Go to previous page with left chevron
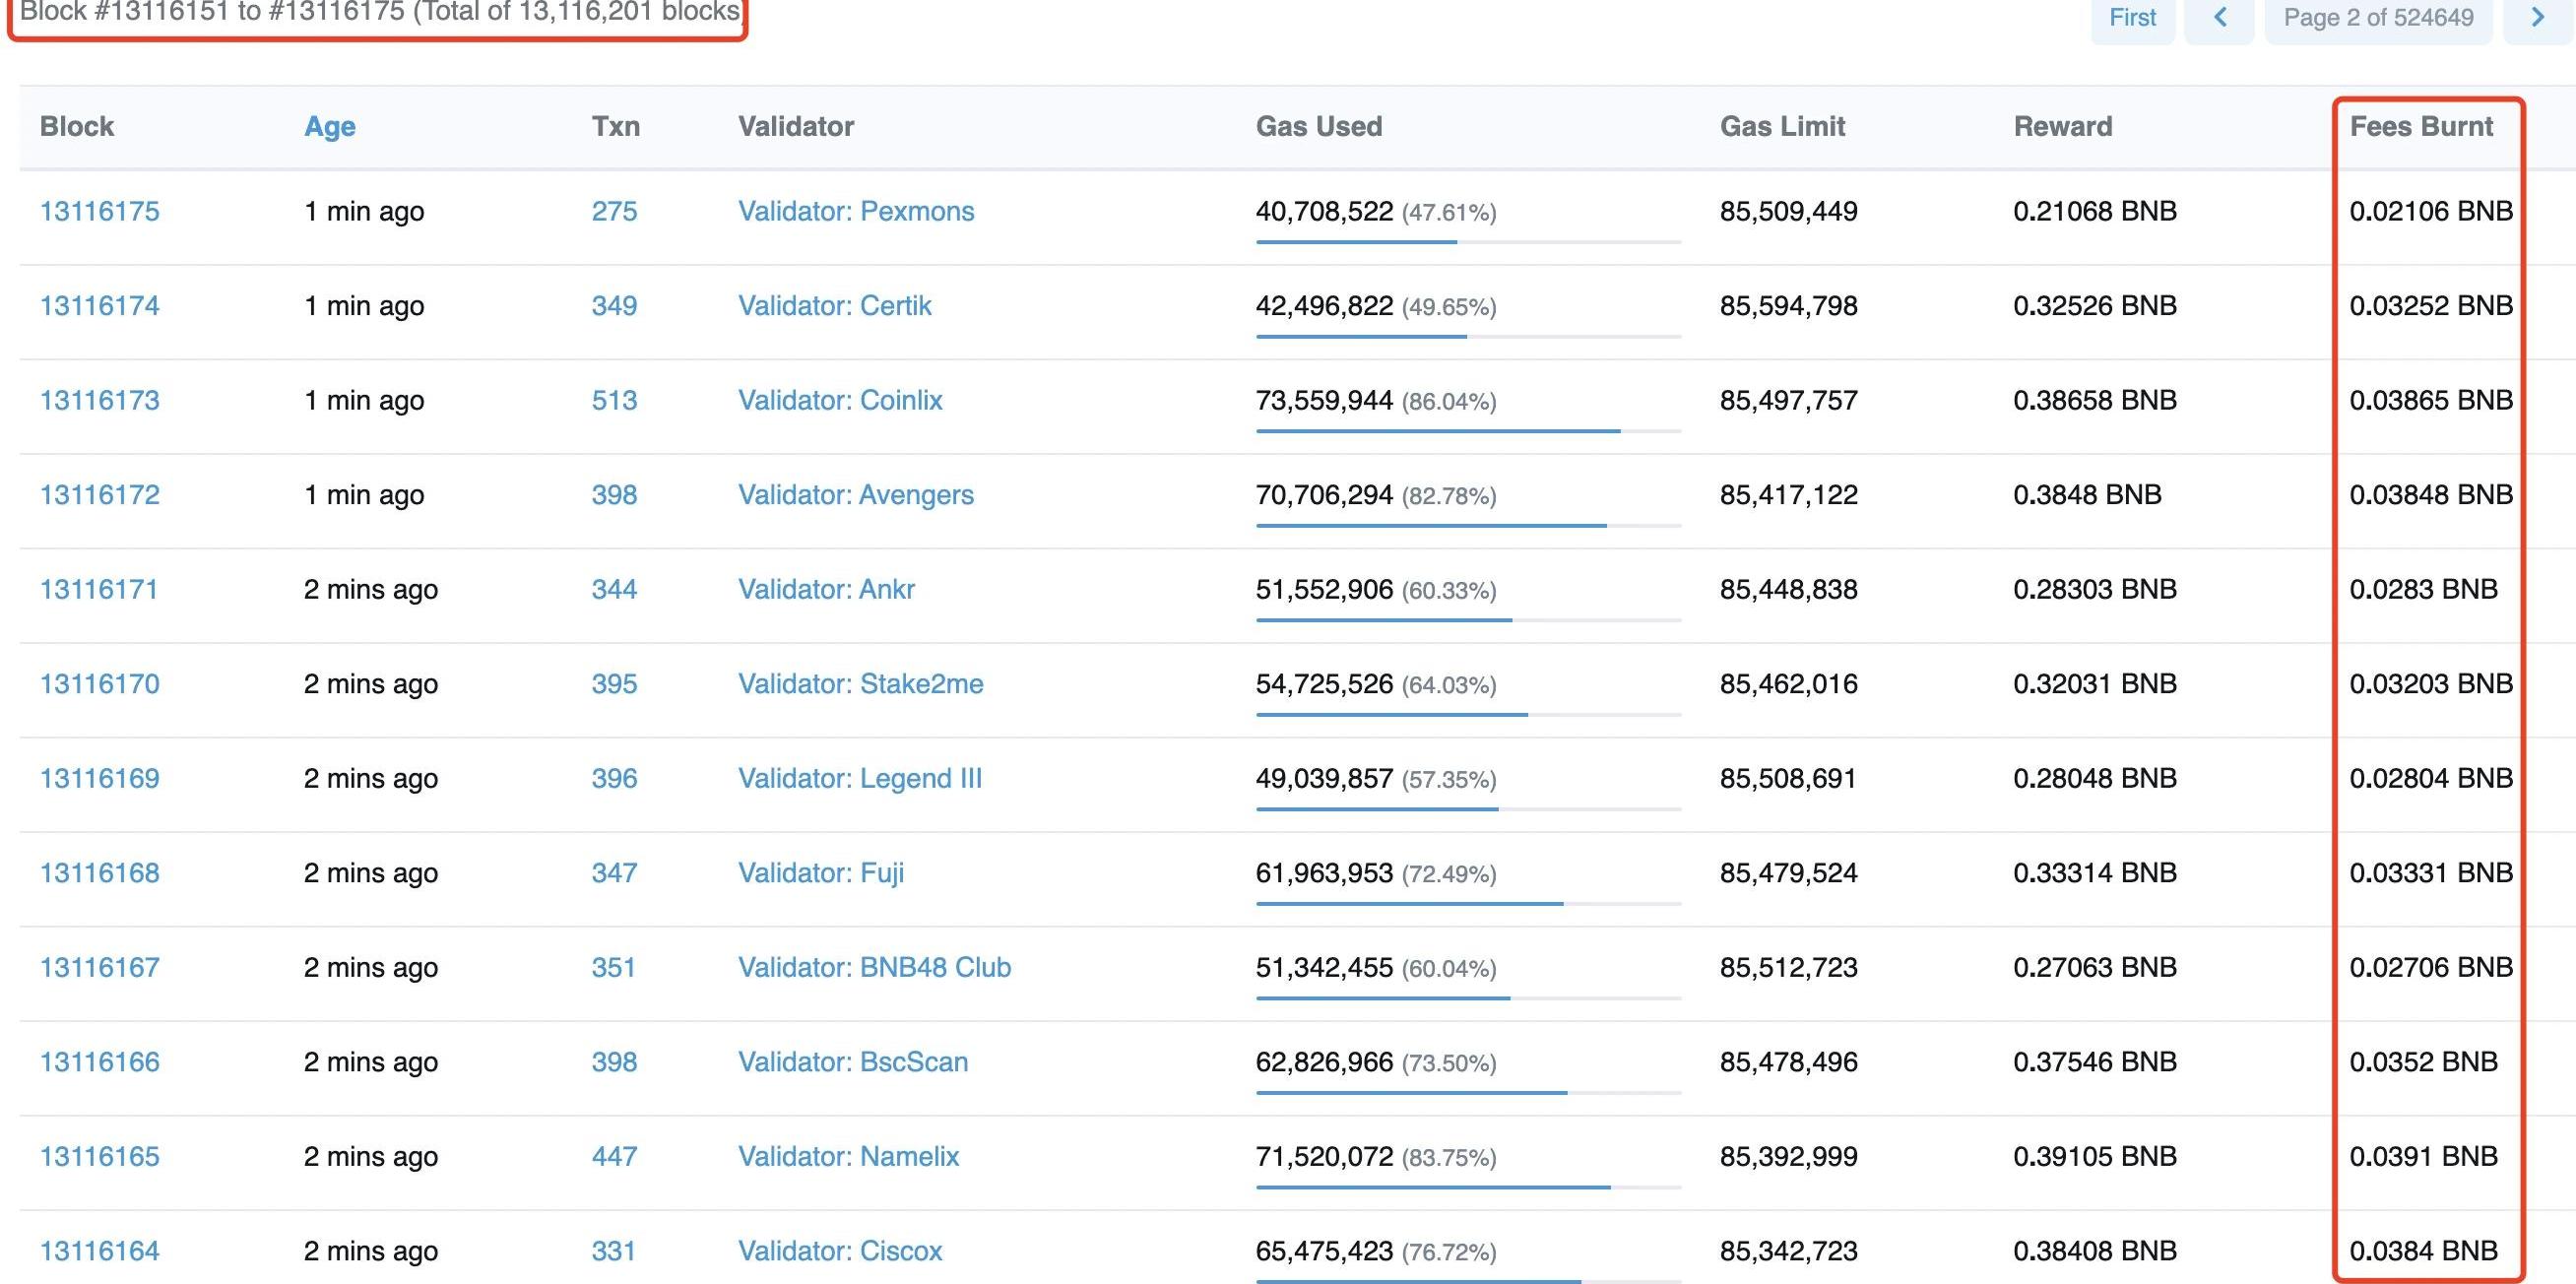This screenshot has width=2576, height=1284. tap(2219, 17)
